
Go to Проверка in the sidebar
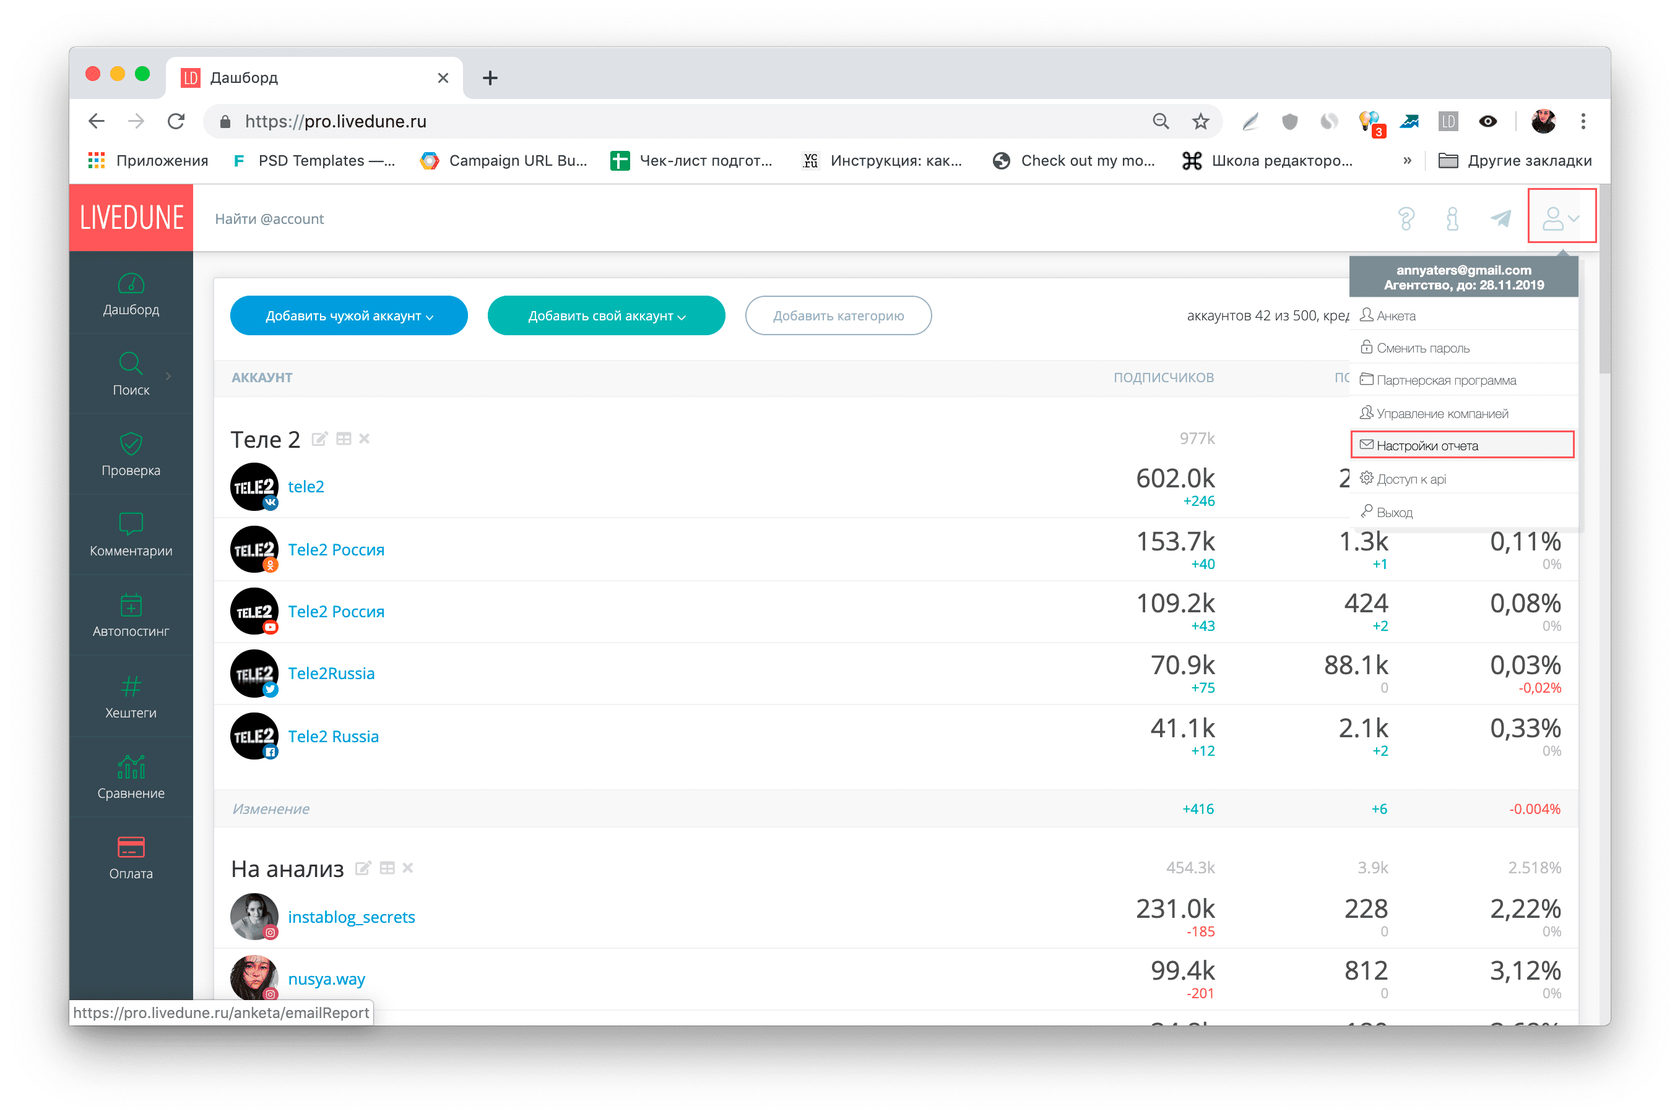(x=131, y=455)
